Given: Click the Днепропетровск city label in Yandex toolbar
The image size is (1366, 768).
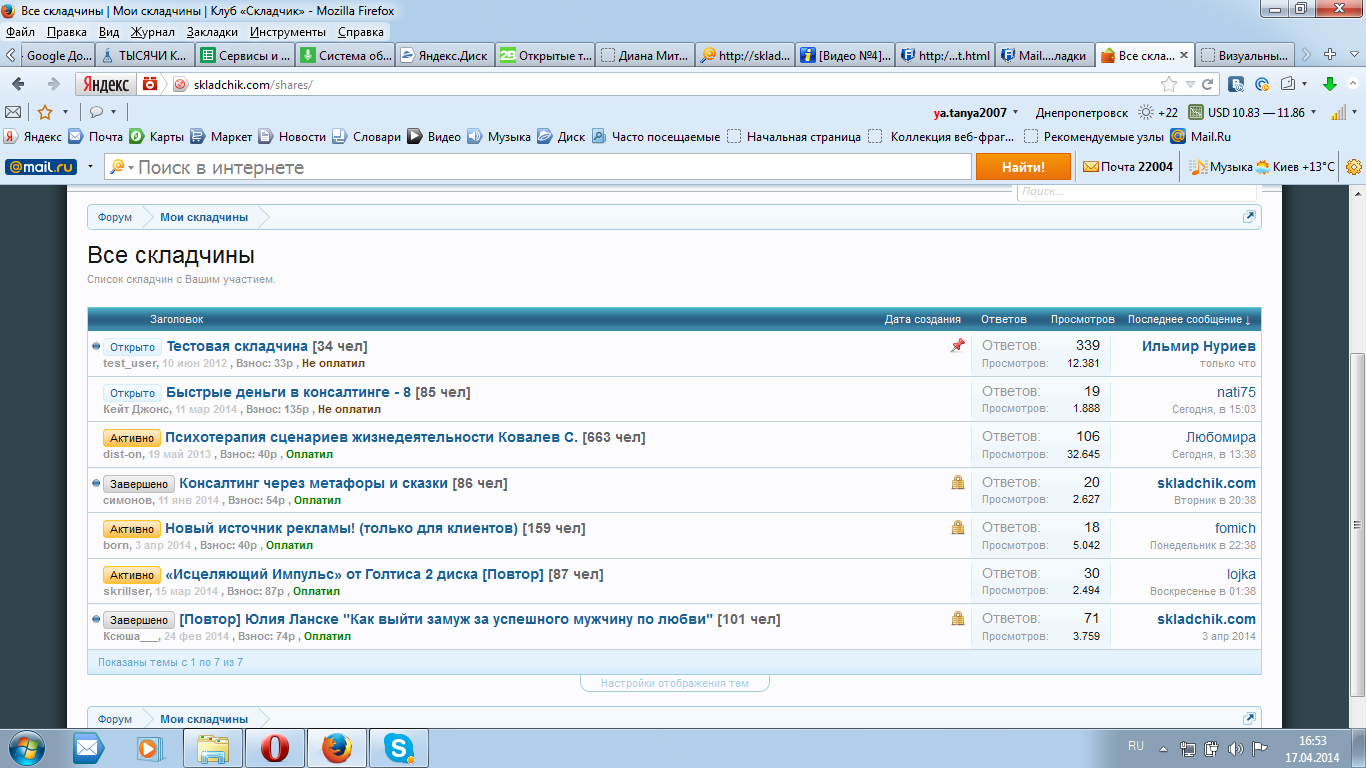Looking at the screenshot, I should pyautogui.click(x=1082, y=112).
